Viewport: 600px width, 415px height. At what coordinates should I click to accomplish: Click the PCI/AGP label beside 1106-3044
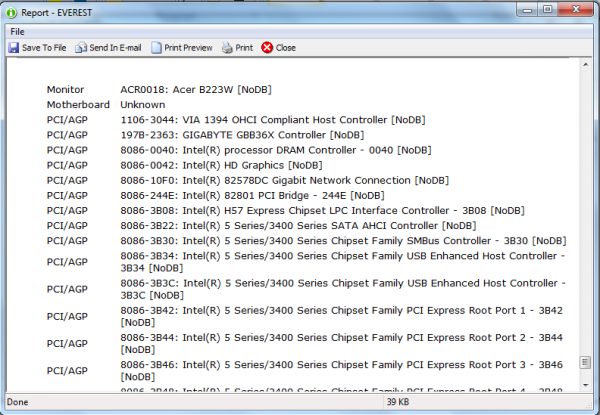pyautogui.click(x=67, y=120)
